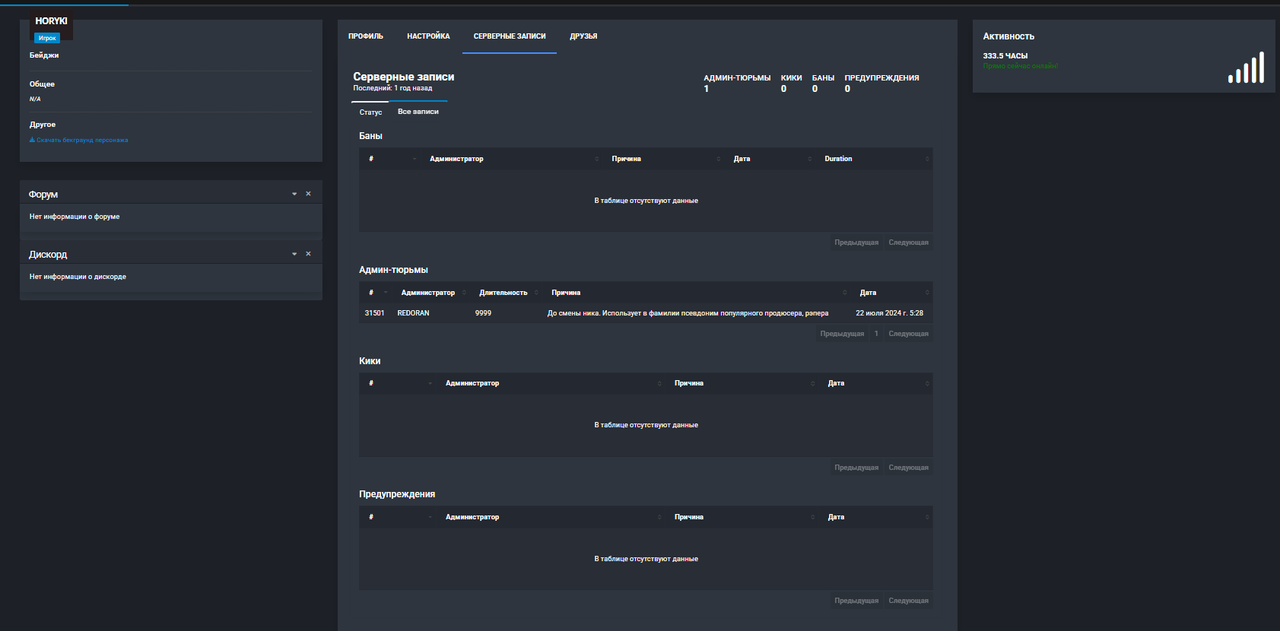Sort admin-jails table by Длительность

507,293
